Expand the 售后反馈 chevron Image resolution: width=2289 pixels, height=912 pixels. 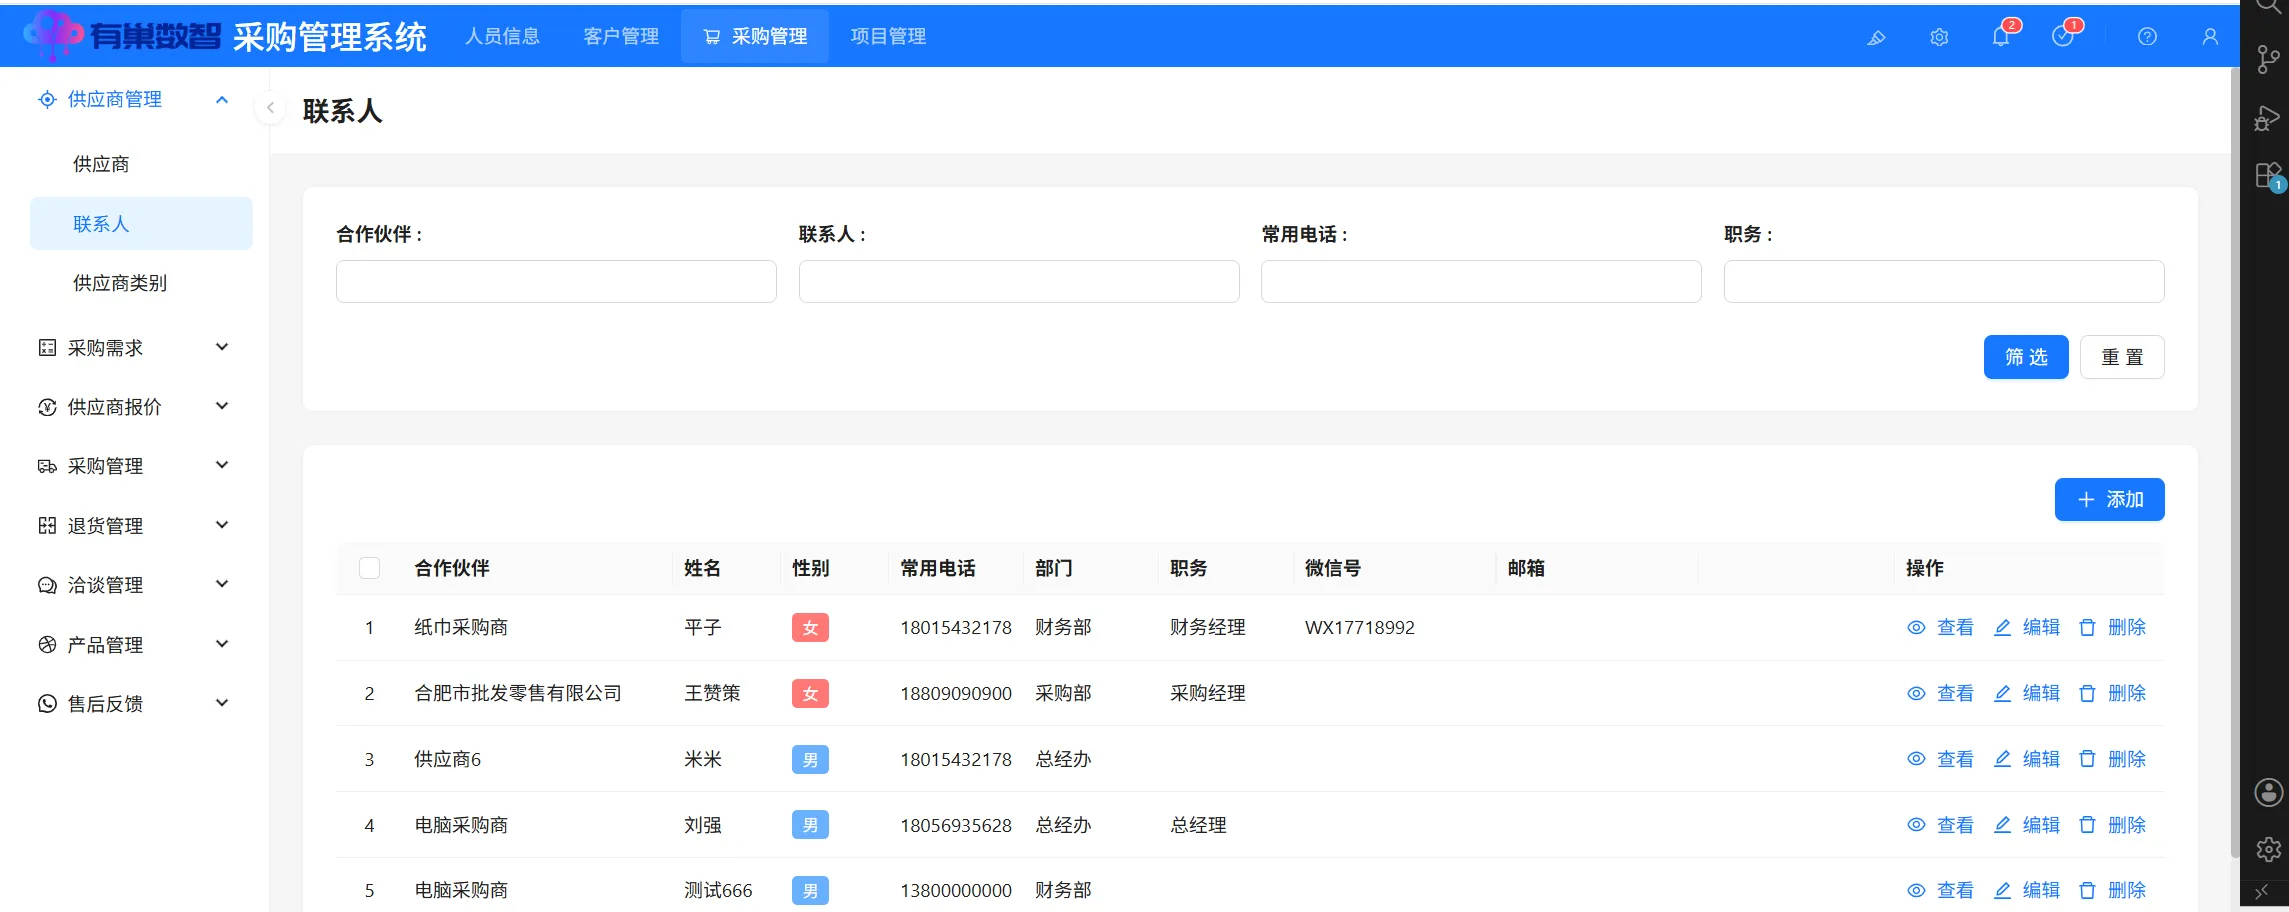tap(222, 703)
